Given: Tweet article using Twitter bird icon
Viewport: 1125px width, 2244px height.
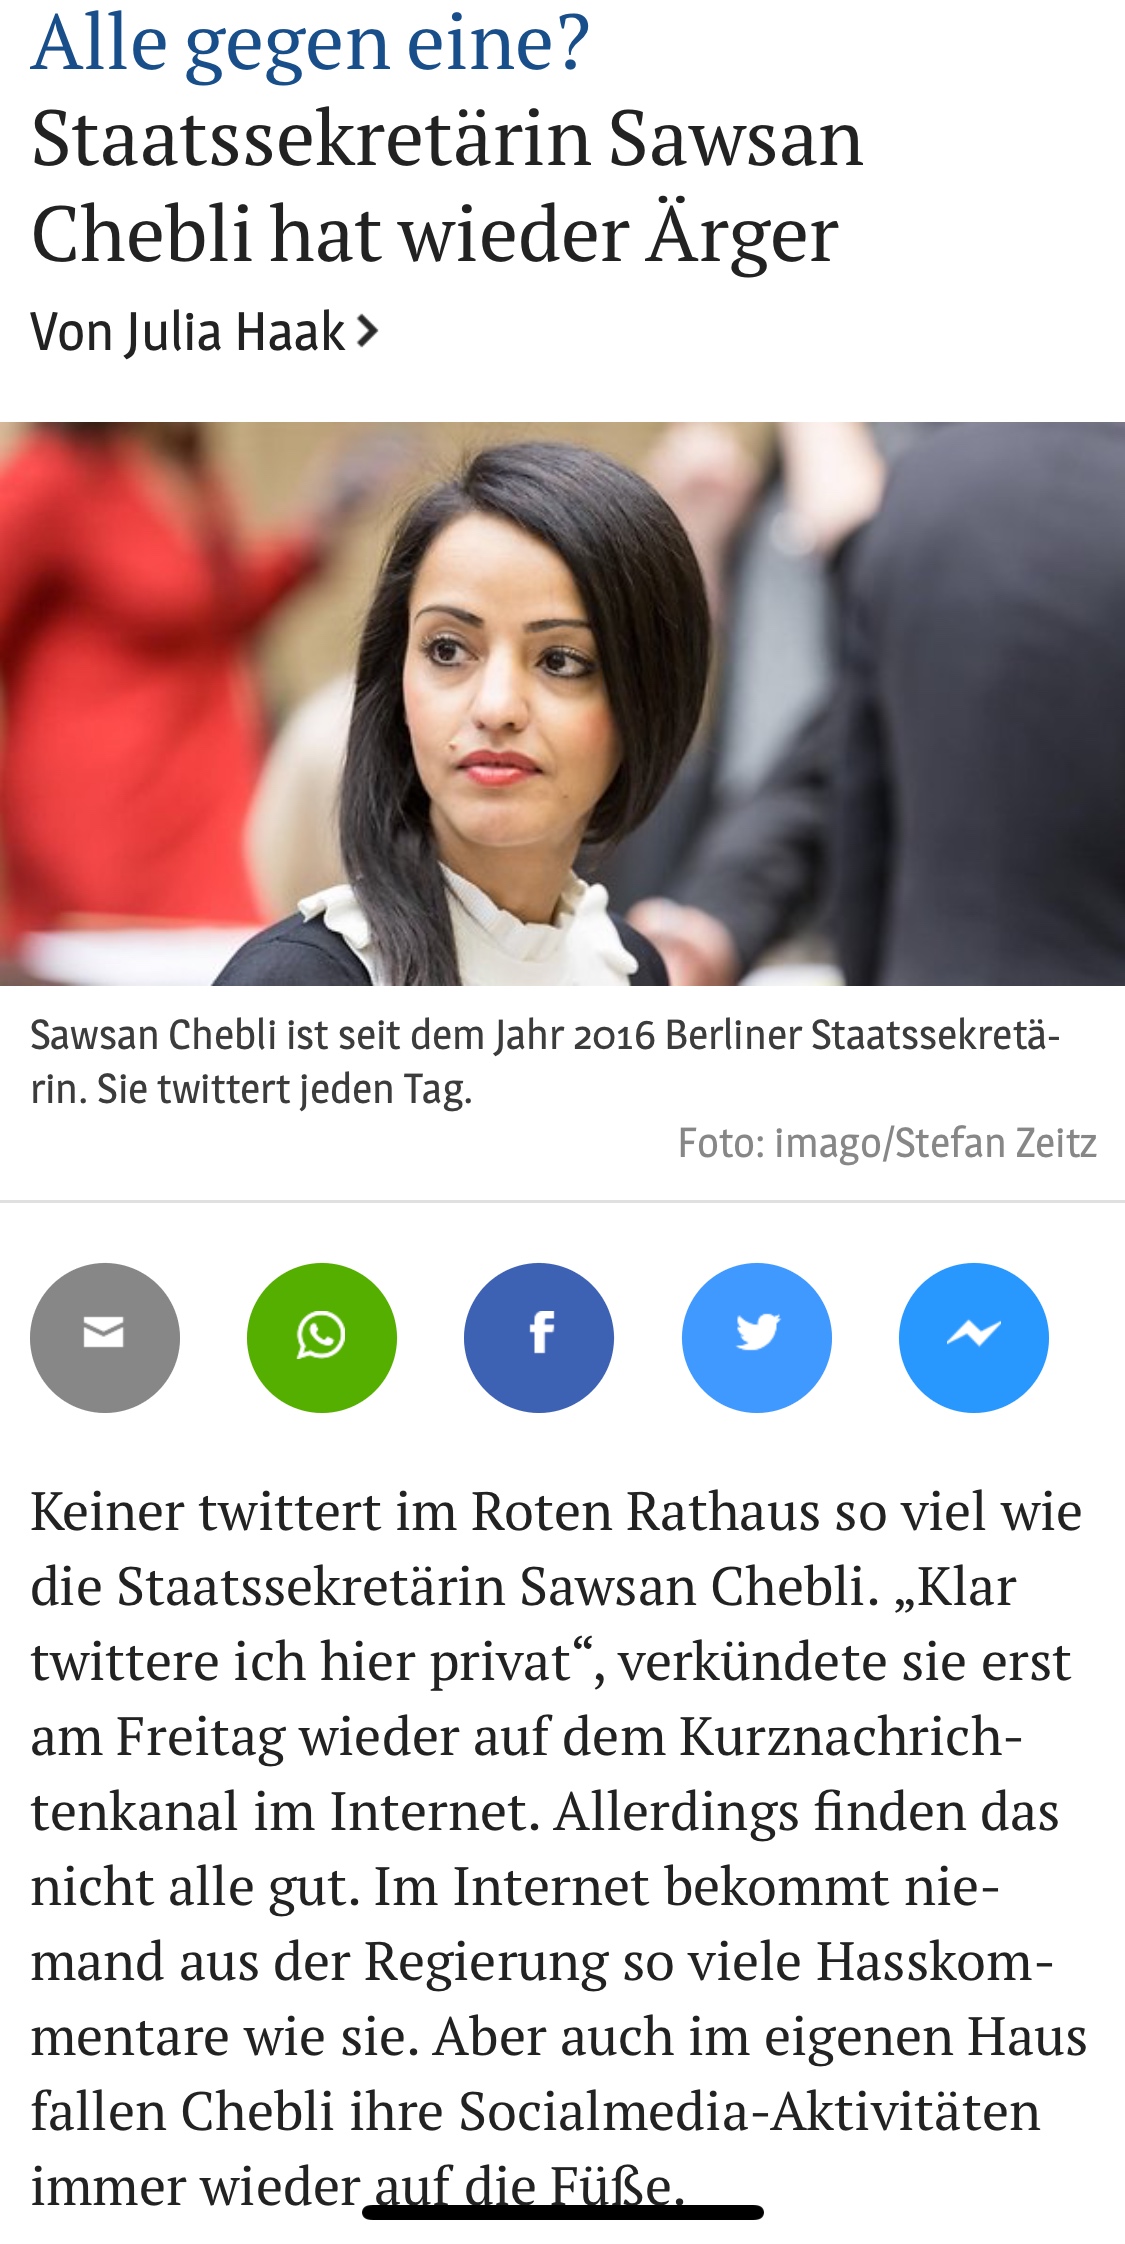Looking at the screenshot, I should pyautogui.click(x=757, y=1337).
